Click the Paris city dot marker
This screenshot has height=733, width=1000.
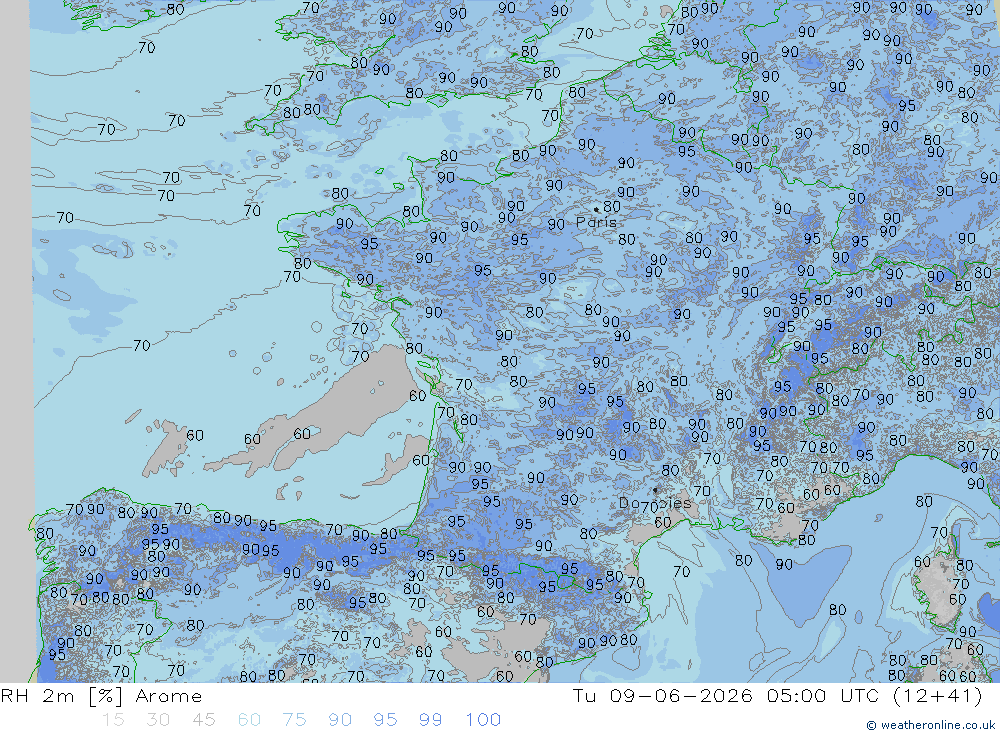(596, 209)
